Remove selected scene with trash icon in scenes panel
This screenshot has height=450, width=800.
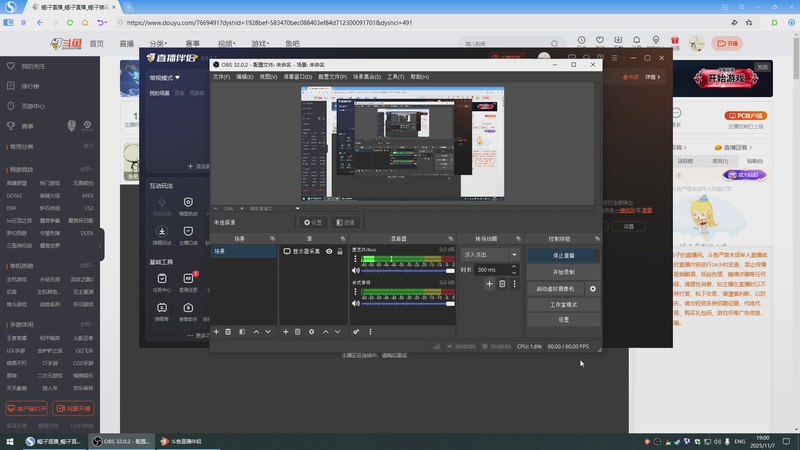pyautogui.click(x=228, y=332)
